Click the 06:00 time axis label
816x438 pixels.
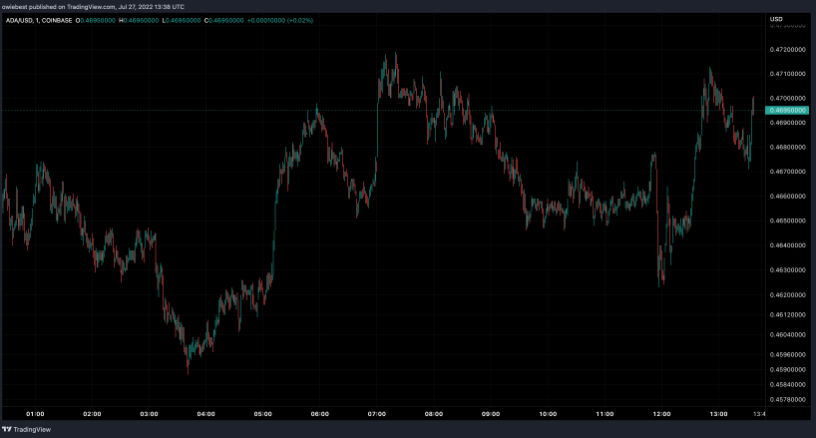coord(320,414)
